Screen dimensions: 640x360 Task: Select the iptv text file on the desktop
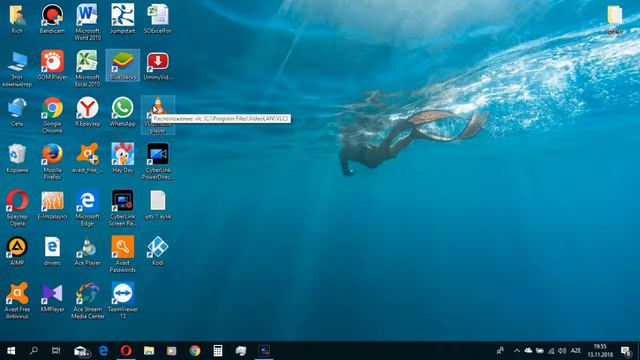click(x=158, y=205)
